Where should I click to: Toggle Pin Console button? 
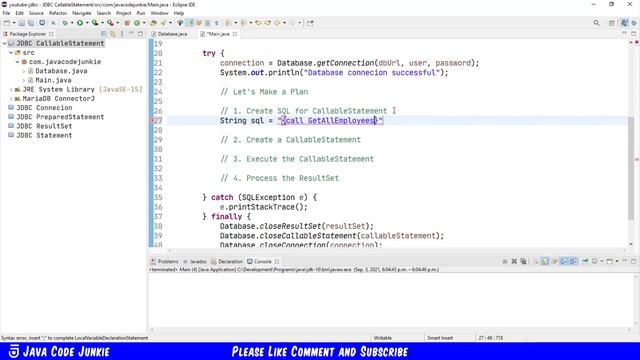[x=585, y=261]
